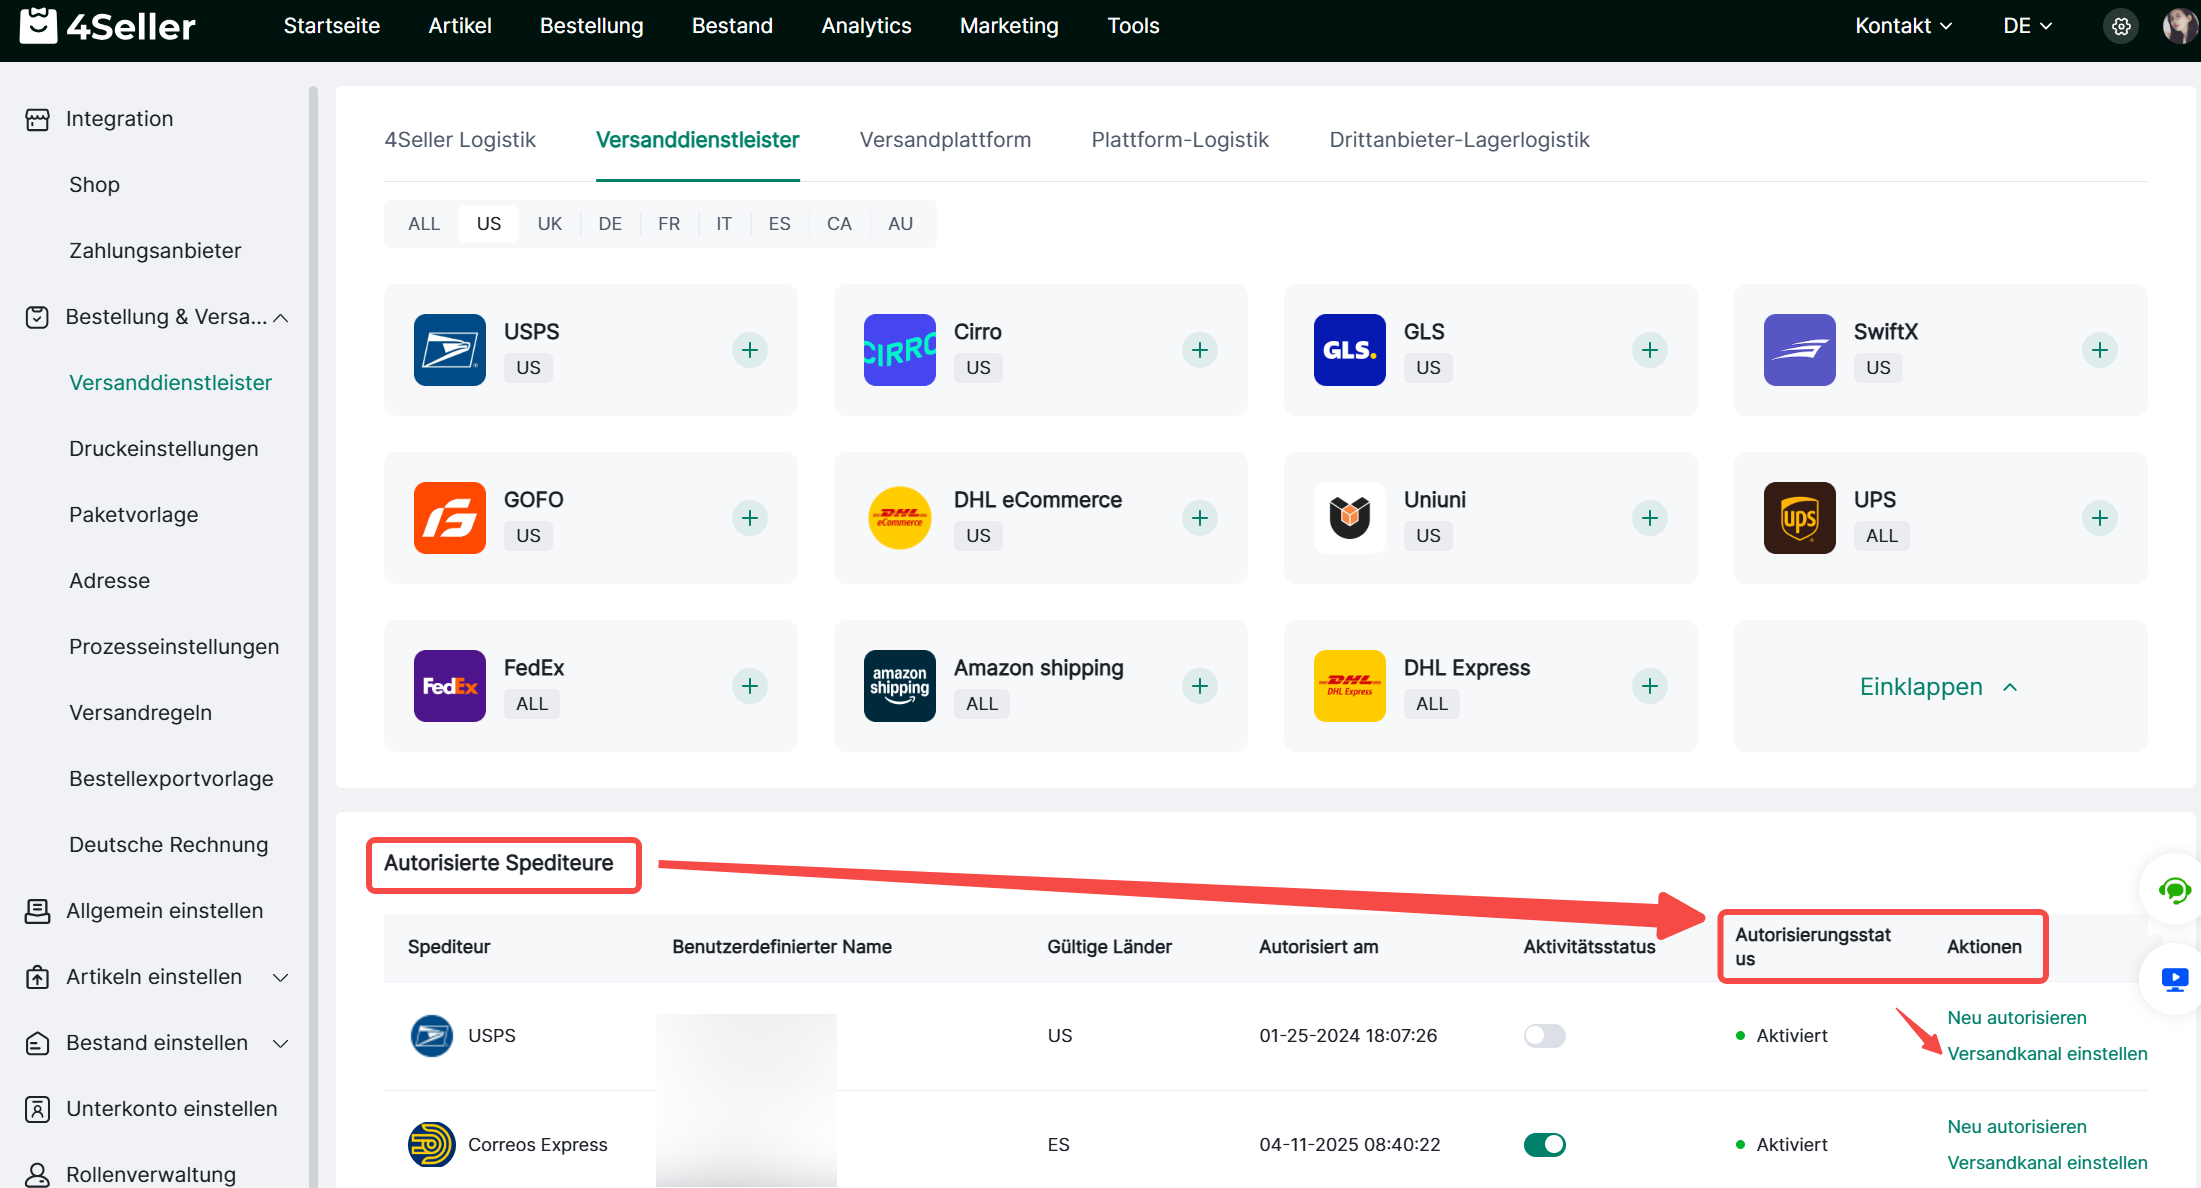Screen dimensions: 2201x1188
Task: Click the plus icon on USPS card
Action: click(749, 350)
